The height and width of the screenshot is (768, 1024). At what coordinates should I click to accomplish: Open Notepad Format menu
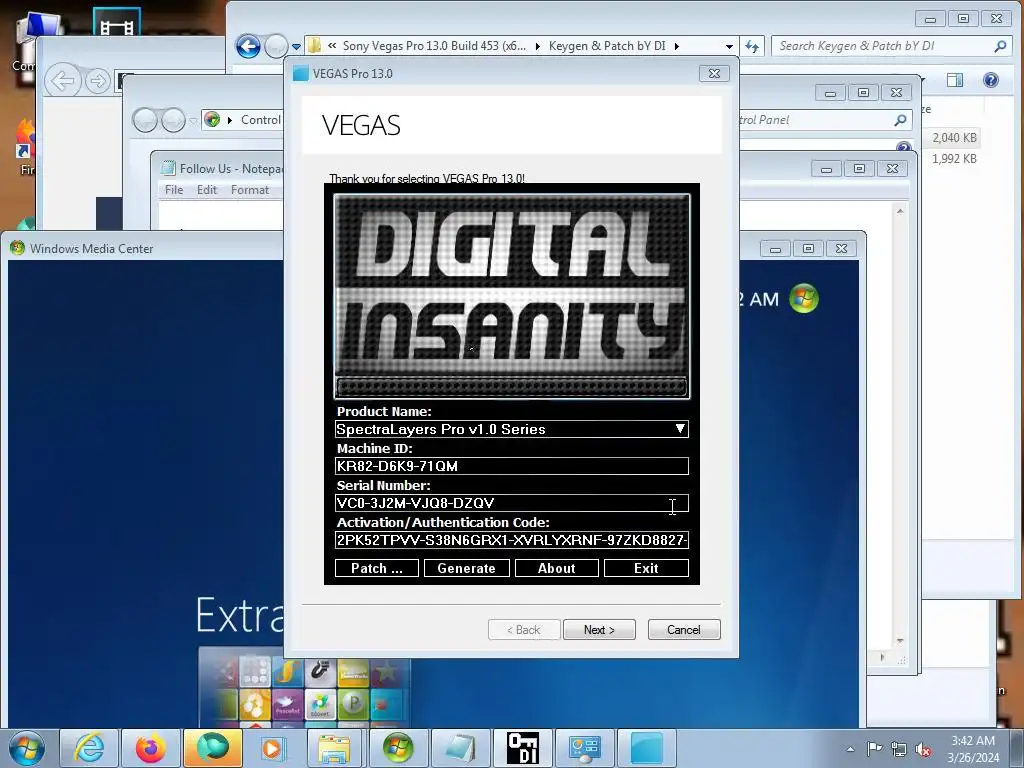(x=249, y=190)
